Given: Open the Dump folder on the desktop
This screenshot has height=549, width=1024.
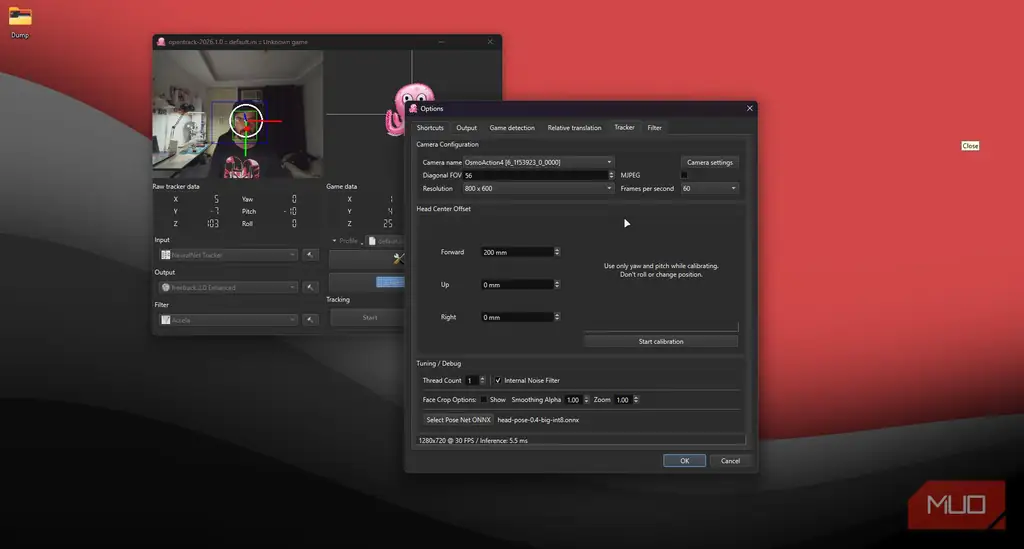Looking at the screenshot, I should [20, 22].
